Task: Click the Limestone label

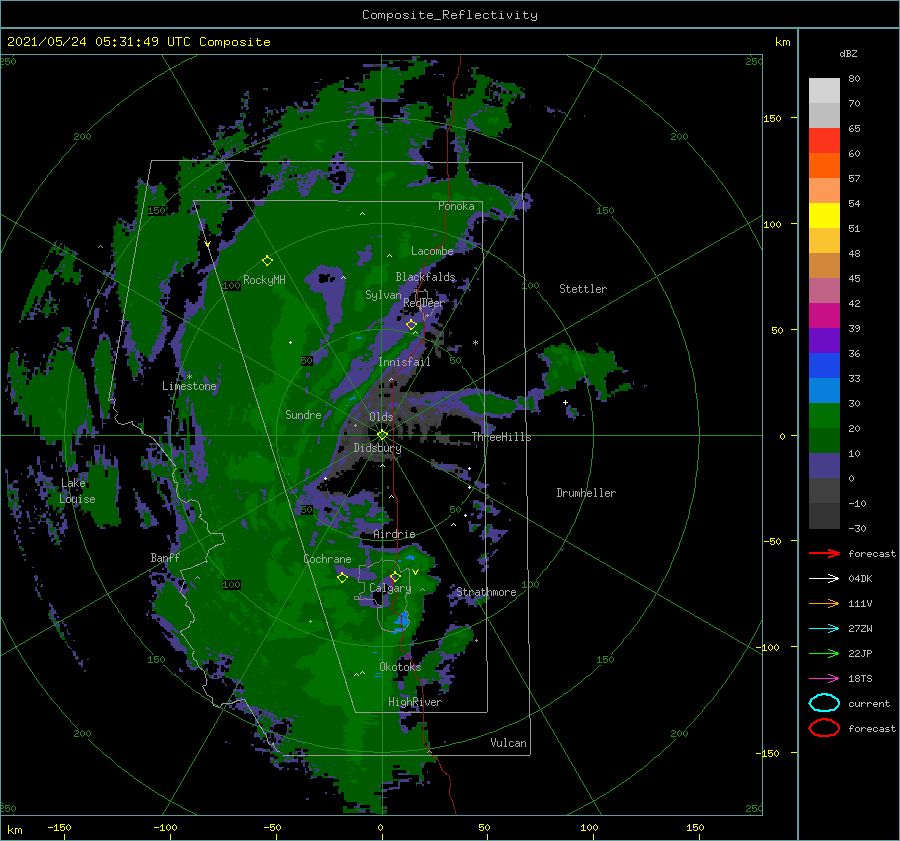Action: (x=189, y=386)
